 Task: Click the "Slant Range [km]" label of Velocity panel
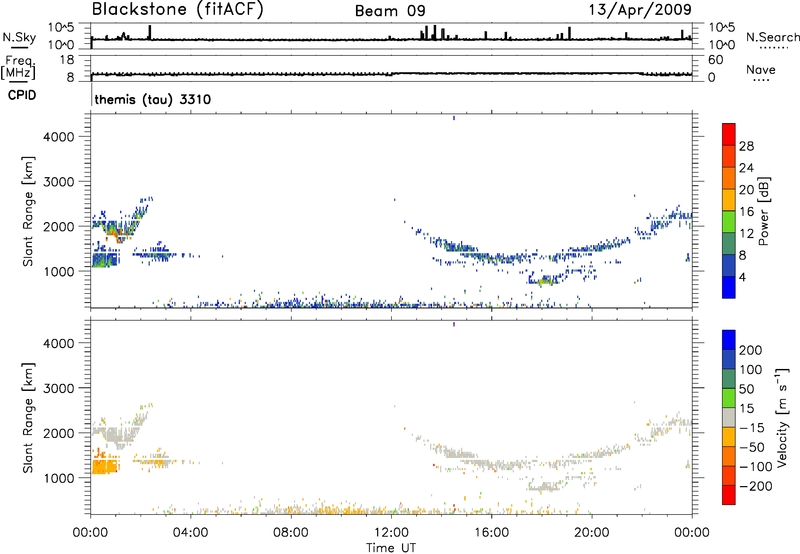pos(28,417)
